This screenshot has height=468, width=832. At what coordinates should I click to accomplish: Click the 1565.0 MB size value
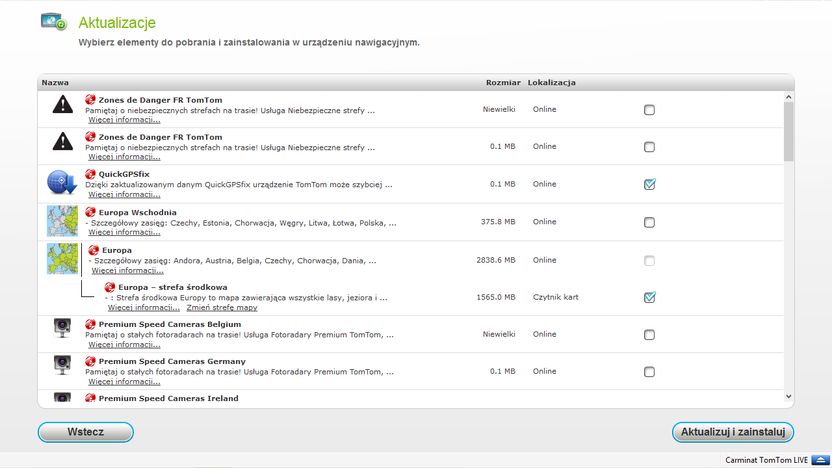click(496, 297)
